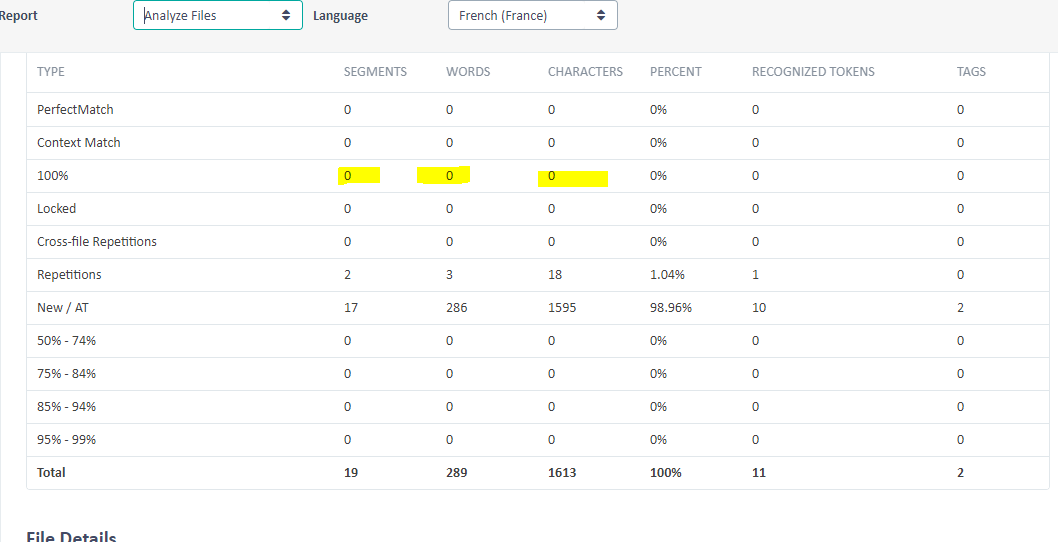
Task: Click the WORDS column header
Action: coord(468,72)
